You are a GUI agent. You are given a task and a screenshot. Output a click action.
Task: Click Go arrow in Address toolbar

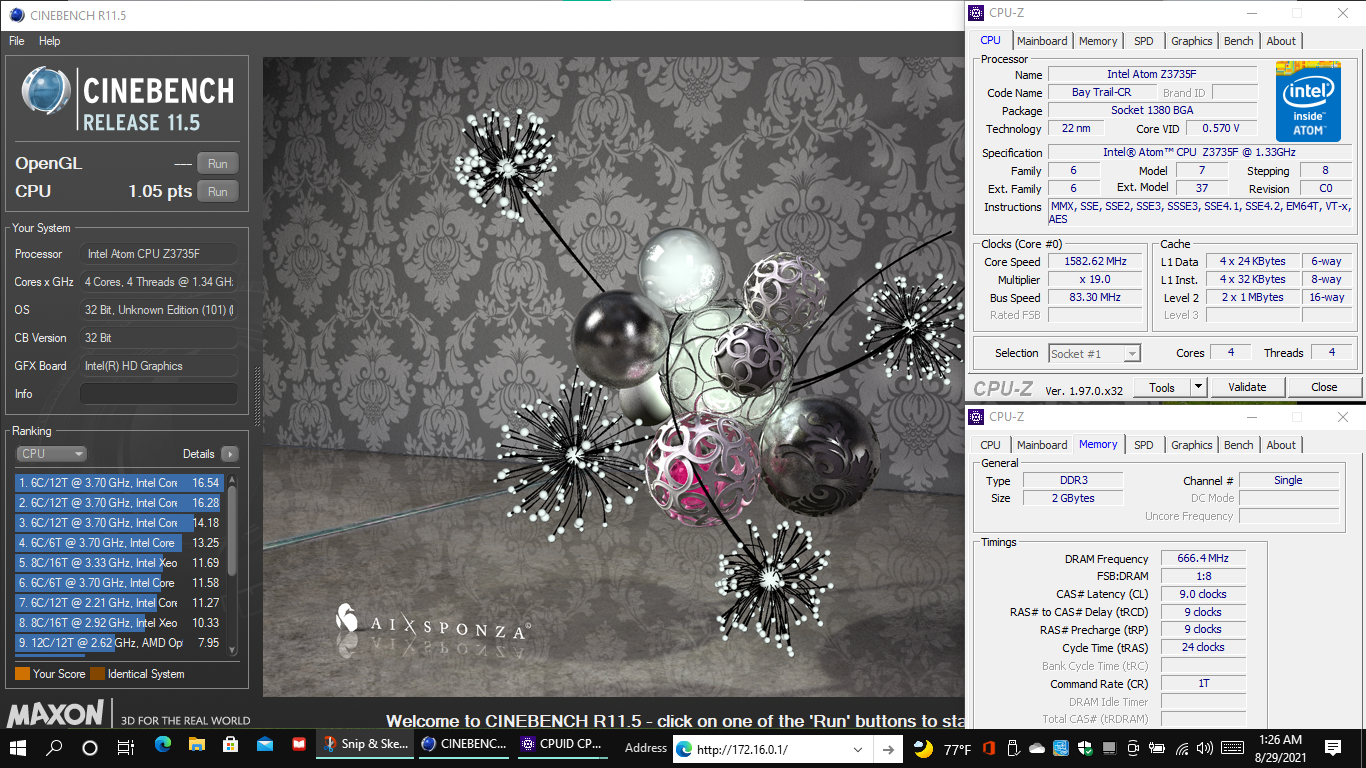click(887, 749)
